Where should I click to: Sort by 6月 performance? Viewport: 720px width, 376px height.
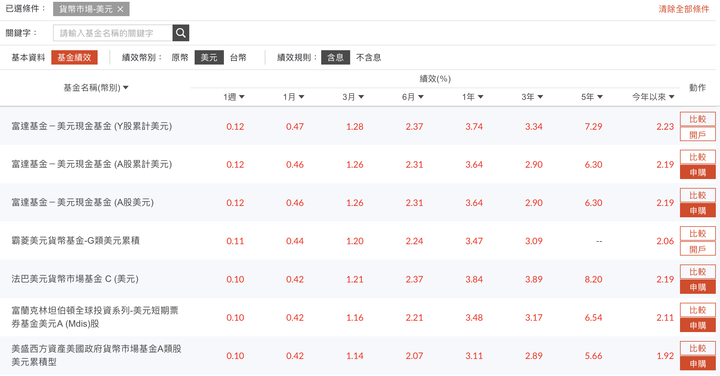tap(413, 97)
